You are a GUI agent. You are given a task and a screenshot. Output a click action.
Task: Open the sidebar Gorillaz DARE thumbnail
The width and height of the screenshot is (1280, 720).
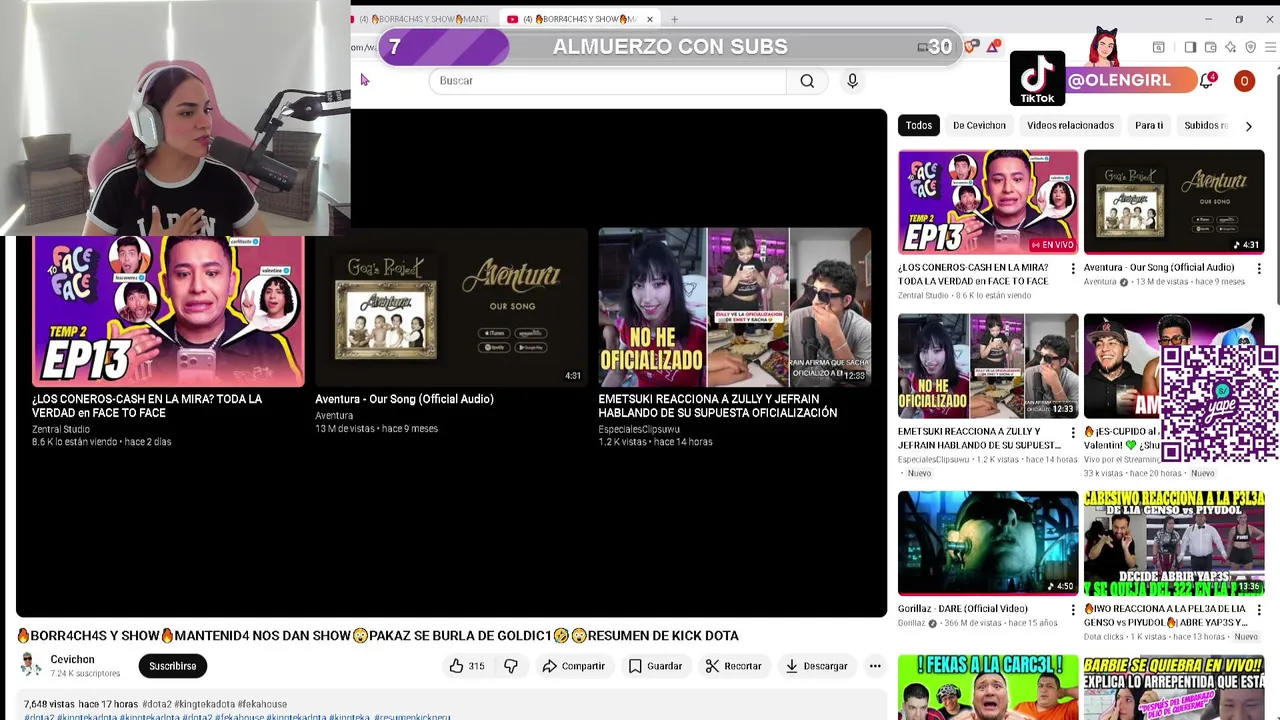pyautogui.click(x=988, y=543)
